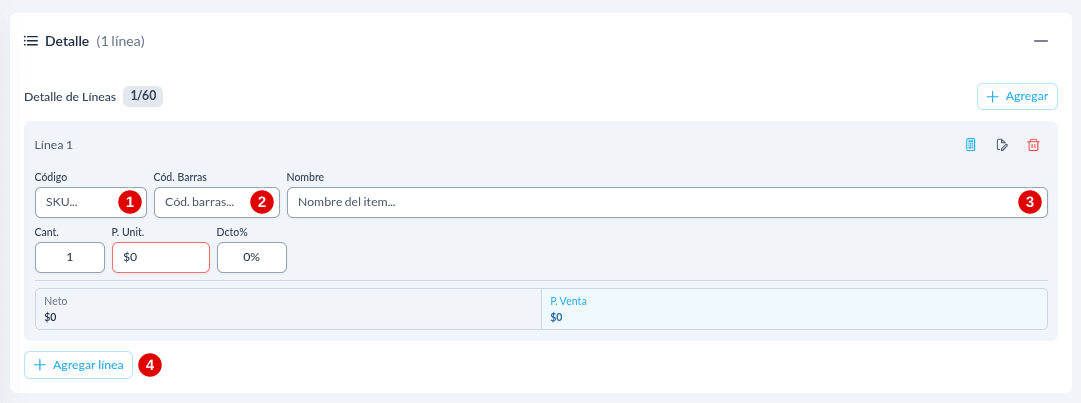Click the Agregar button at top right
This screenshot has height=403, width=1081.
click(x=1018, y=96)
